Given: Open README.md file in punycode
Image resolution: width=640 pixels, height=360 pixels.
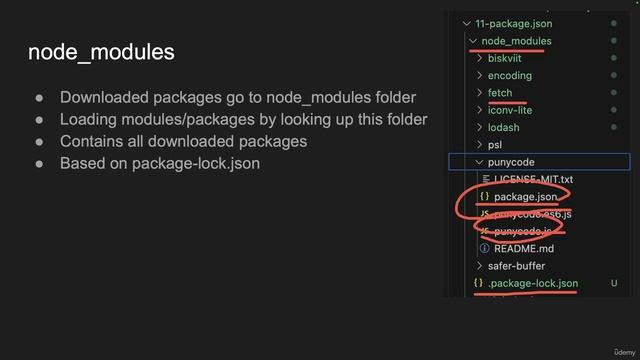Looking at the screenshot, I should point(524,249).
